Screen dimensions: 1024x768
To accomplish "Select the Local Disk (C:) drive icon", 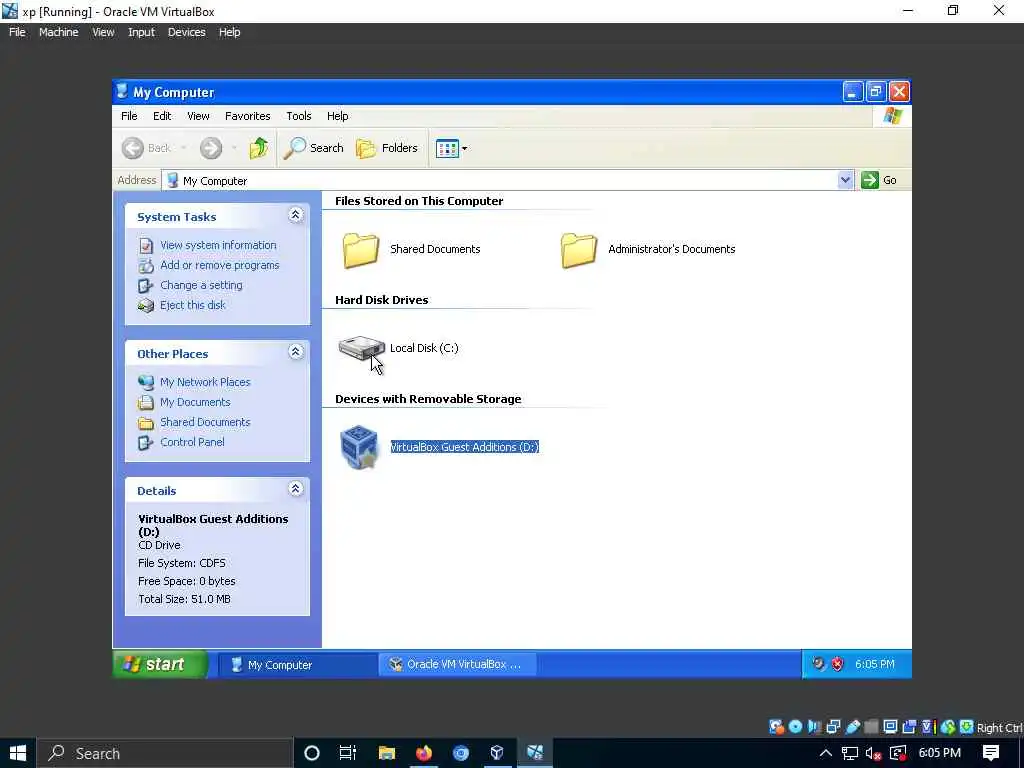I will click(x=361, y=348).
